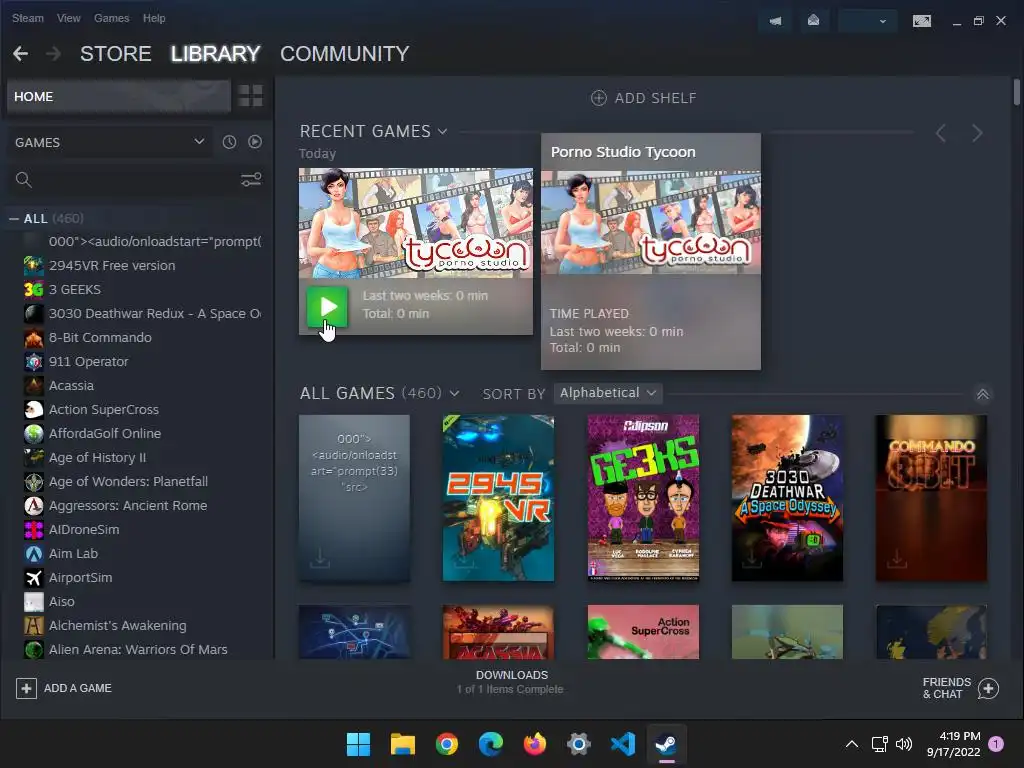This screenshot has height=768, width=1024.
Task: Select 2945VR Free version in list
Action: pos(112,265)
